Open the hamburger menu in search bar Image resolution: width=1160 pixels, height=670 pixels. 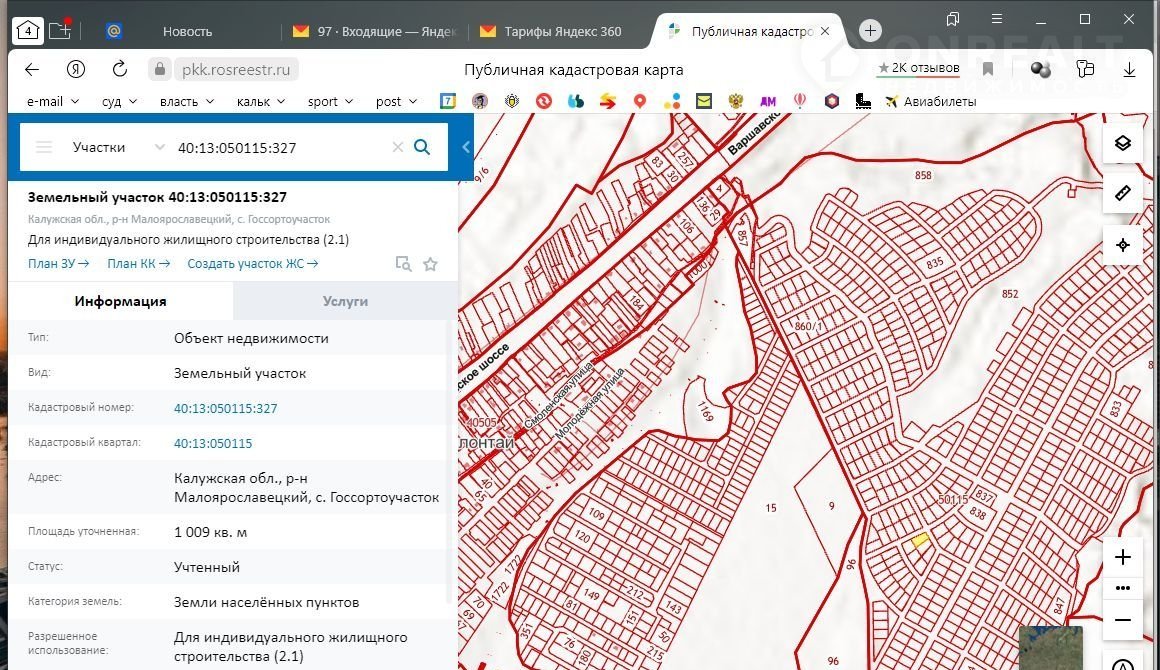pyautogui.click(x=43, y=147)
